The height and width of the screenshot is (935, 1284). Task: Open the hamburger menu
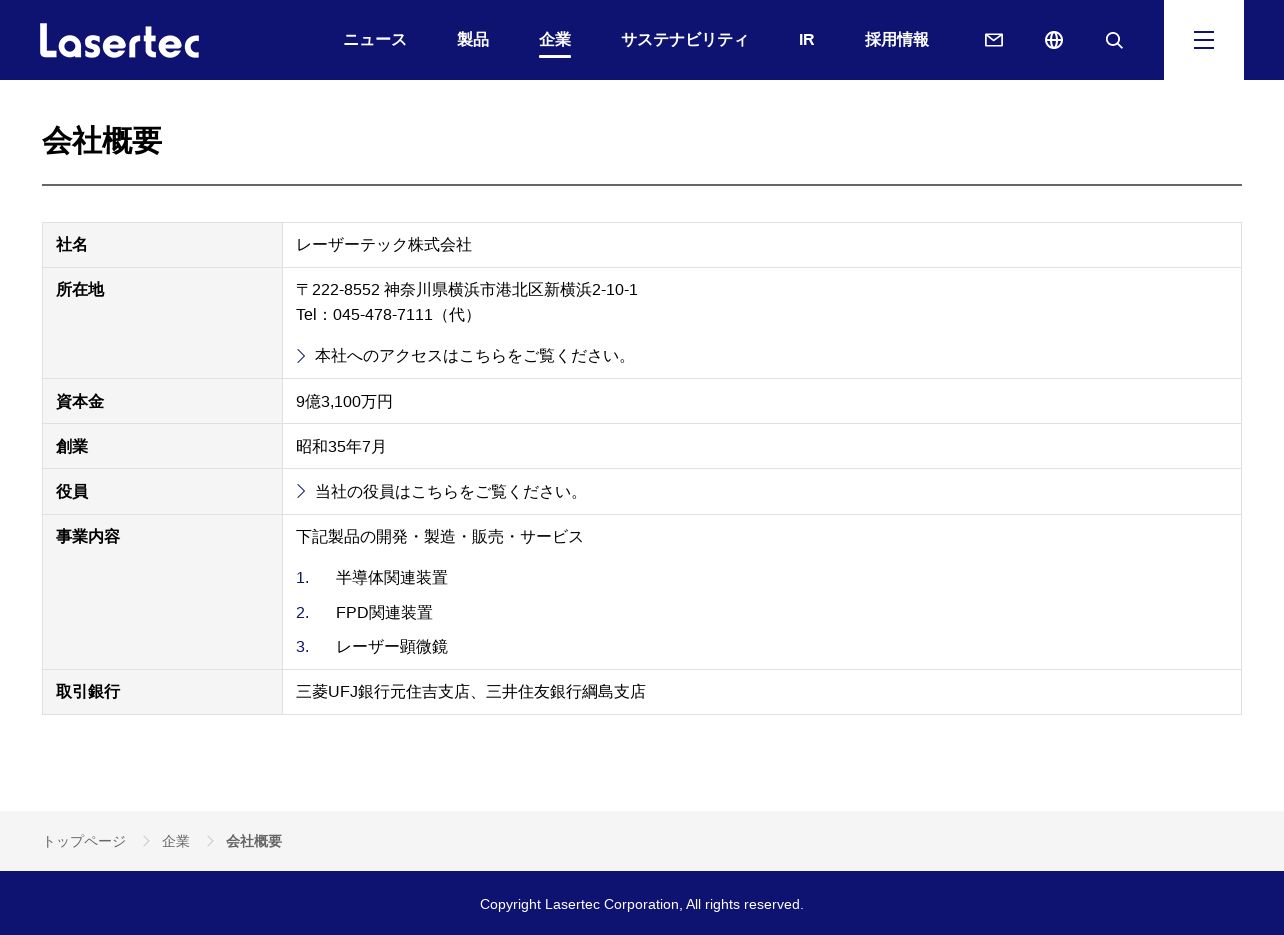pyautogui.click(x=1204, y=40)
